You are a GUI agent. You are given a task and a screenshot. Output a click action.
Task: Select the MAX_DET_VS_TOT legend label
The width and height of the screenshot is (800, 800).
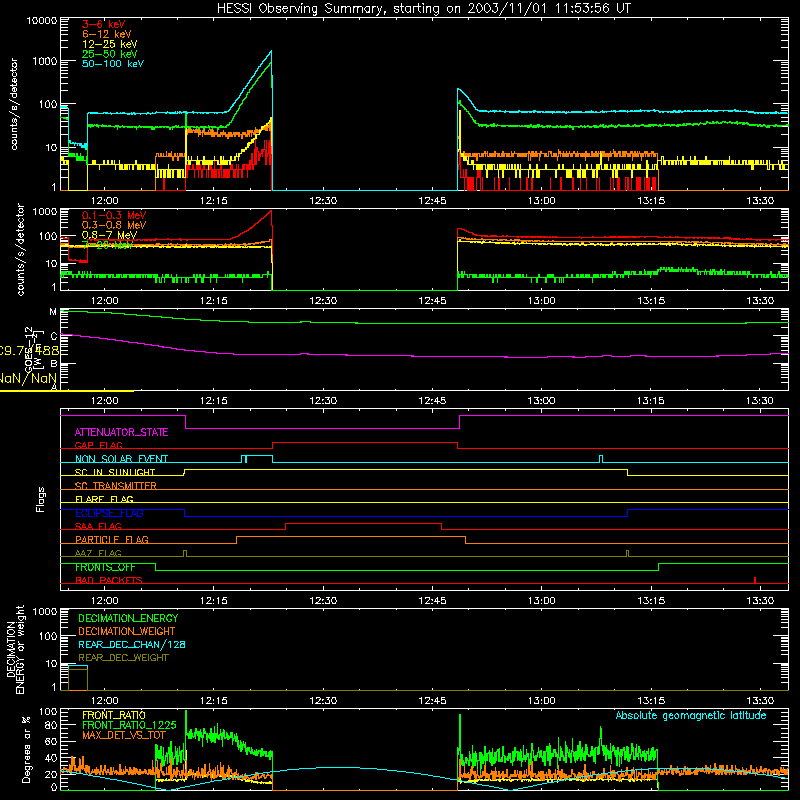[x=124, y=735]
